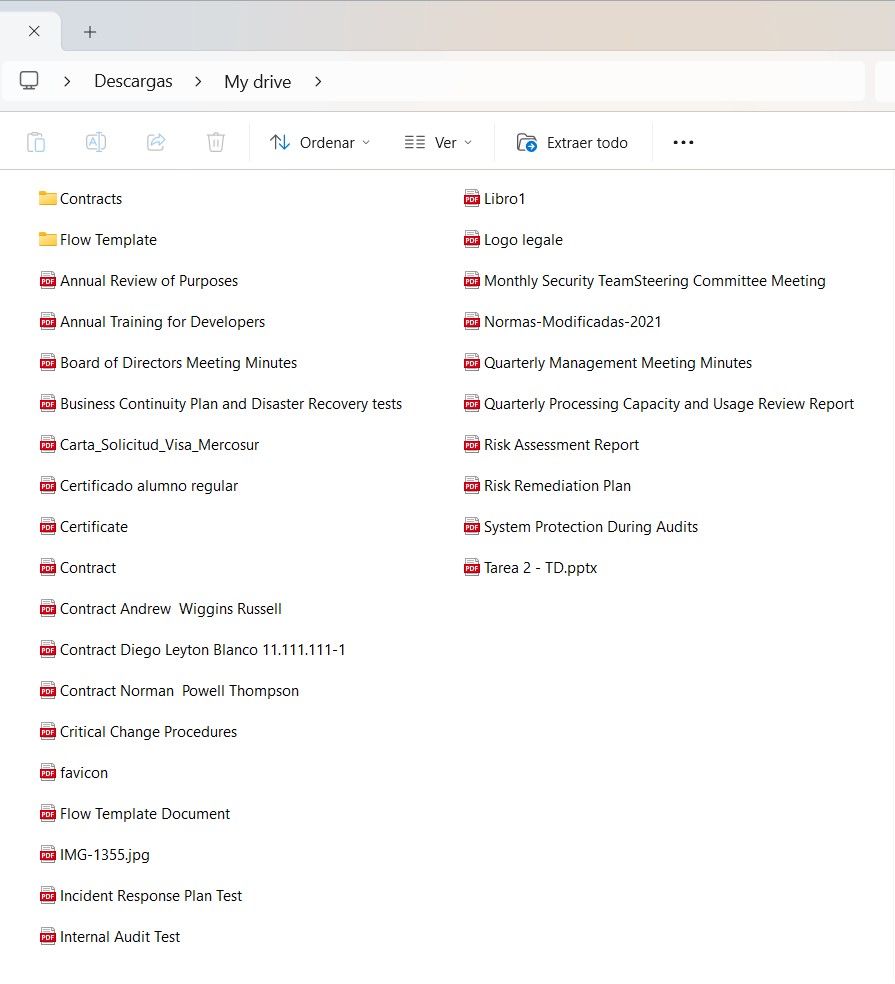Viewport: 895px width, 984px height.
Task: Click the Delete trash icon
Action: pyautogui.click(x=216, y=142)
